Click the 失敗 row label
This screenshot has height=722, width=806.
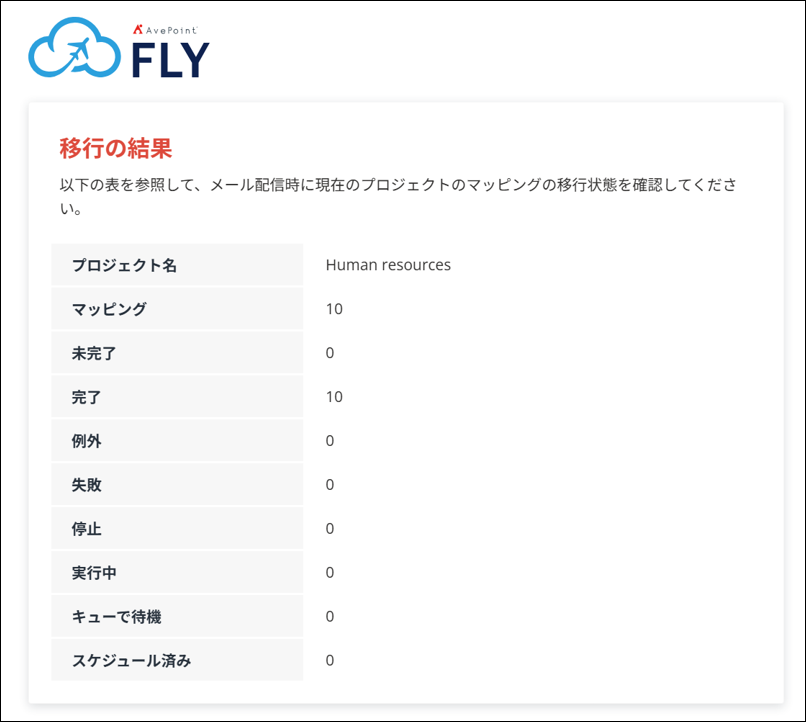point(87,485)
